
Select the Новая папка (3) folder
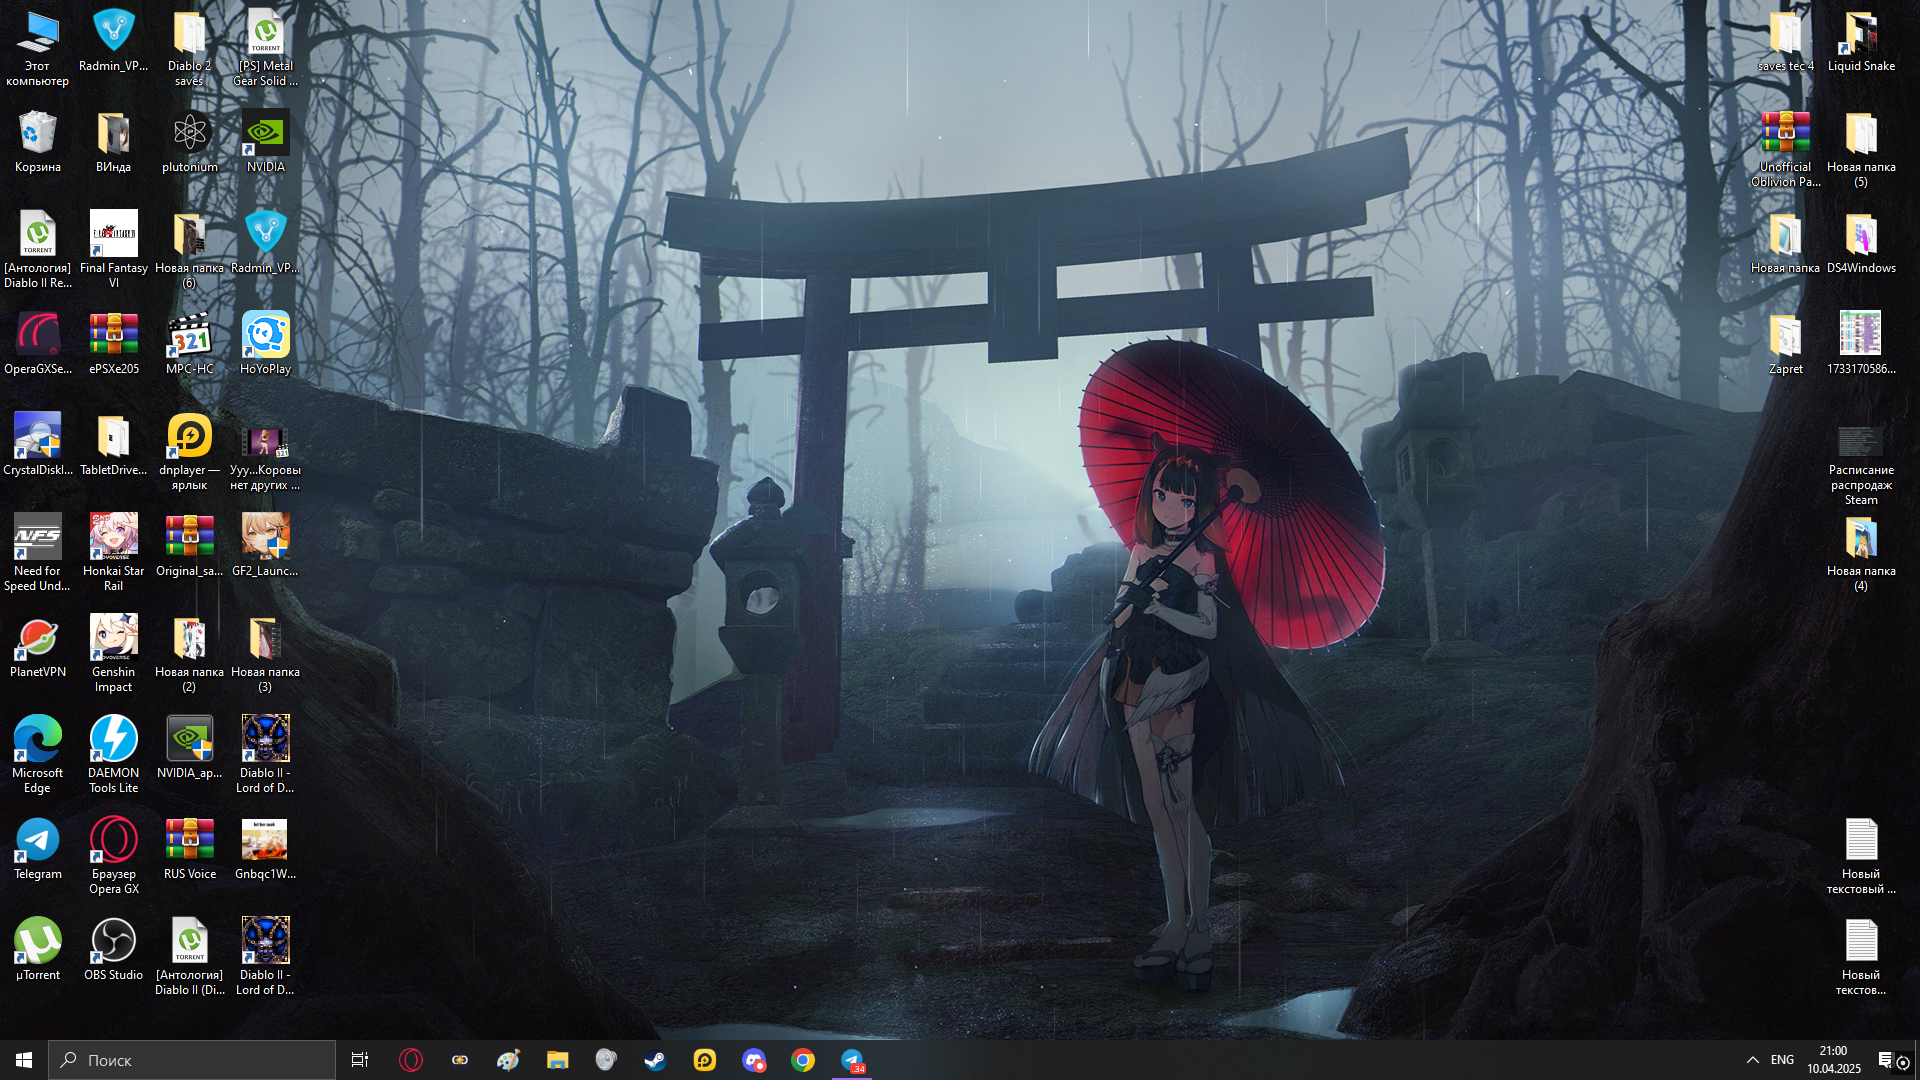pos(266,654)
